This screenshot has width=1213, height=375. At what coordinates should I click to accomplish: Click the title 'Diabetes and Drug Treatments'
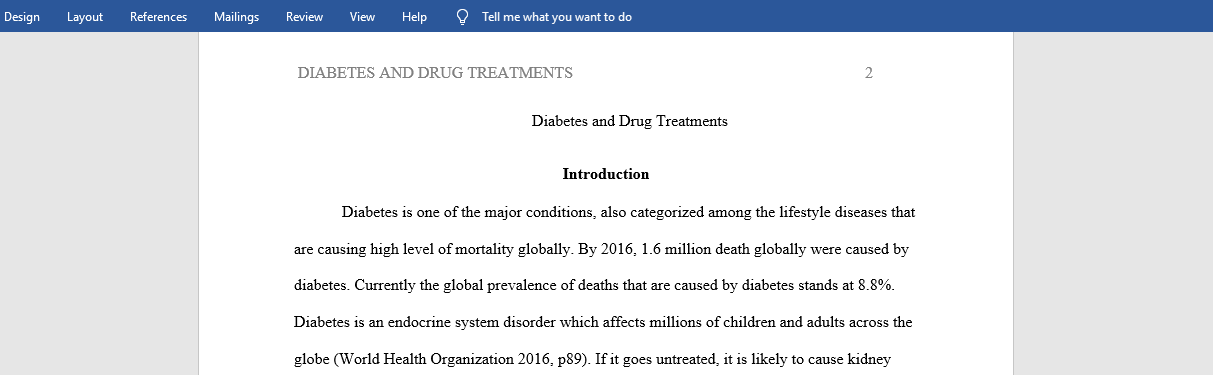coord(629,122)
